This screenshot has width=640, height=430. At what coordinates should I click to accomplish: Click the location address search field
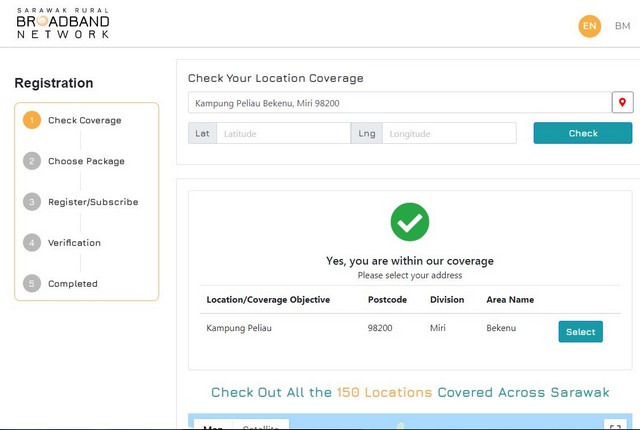399,103
